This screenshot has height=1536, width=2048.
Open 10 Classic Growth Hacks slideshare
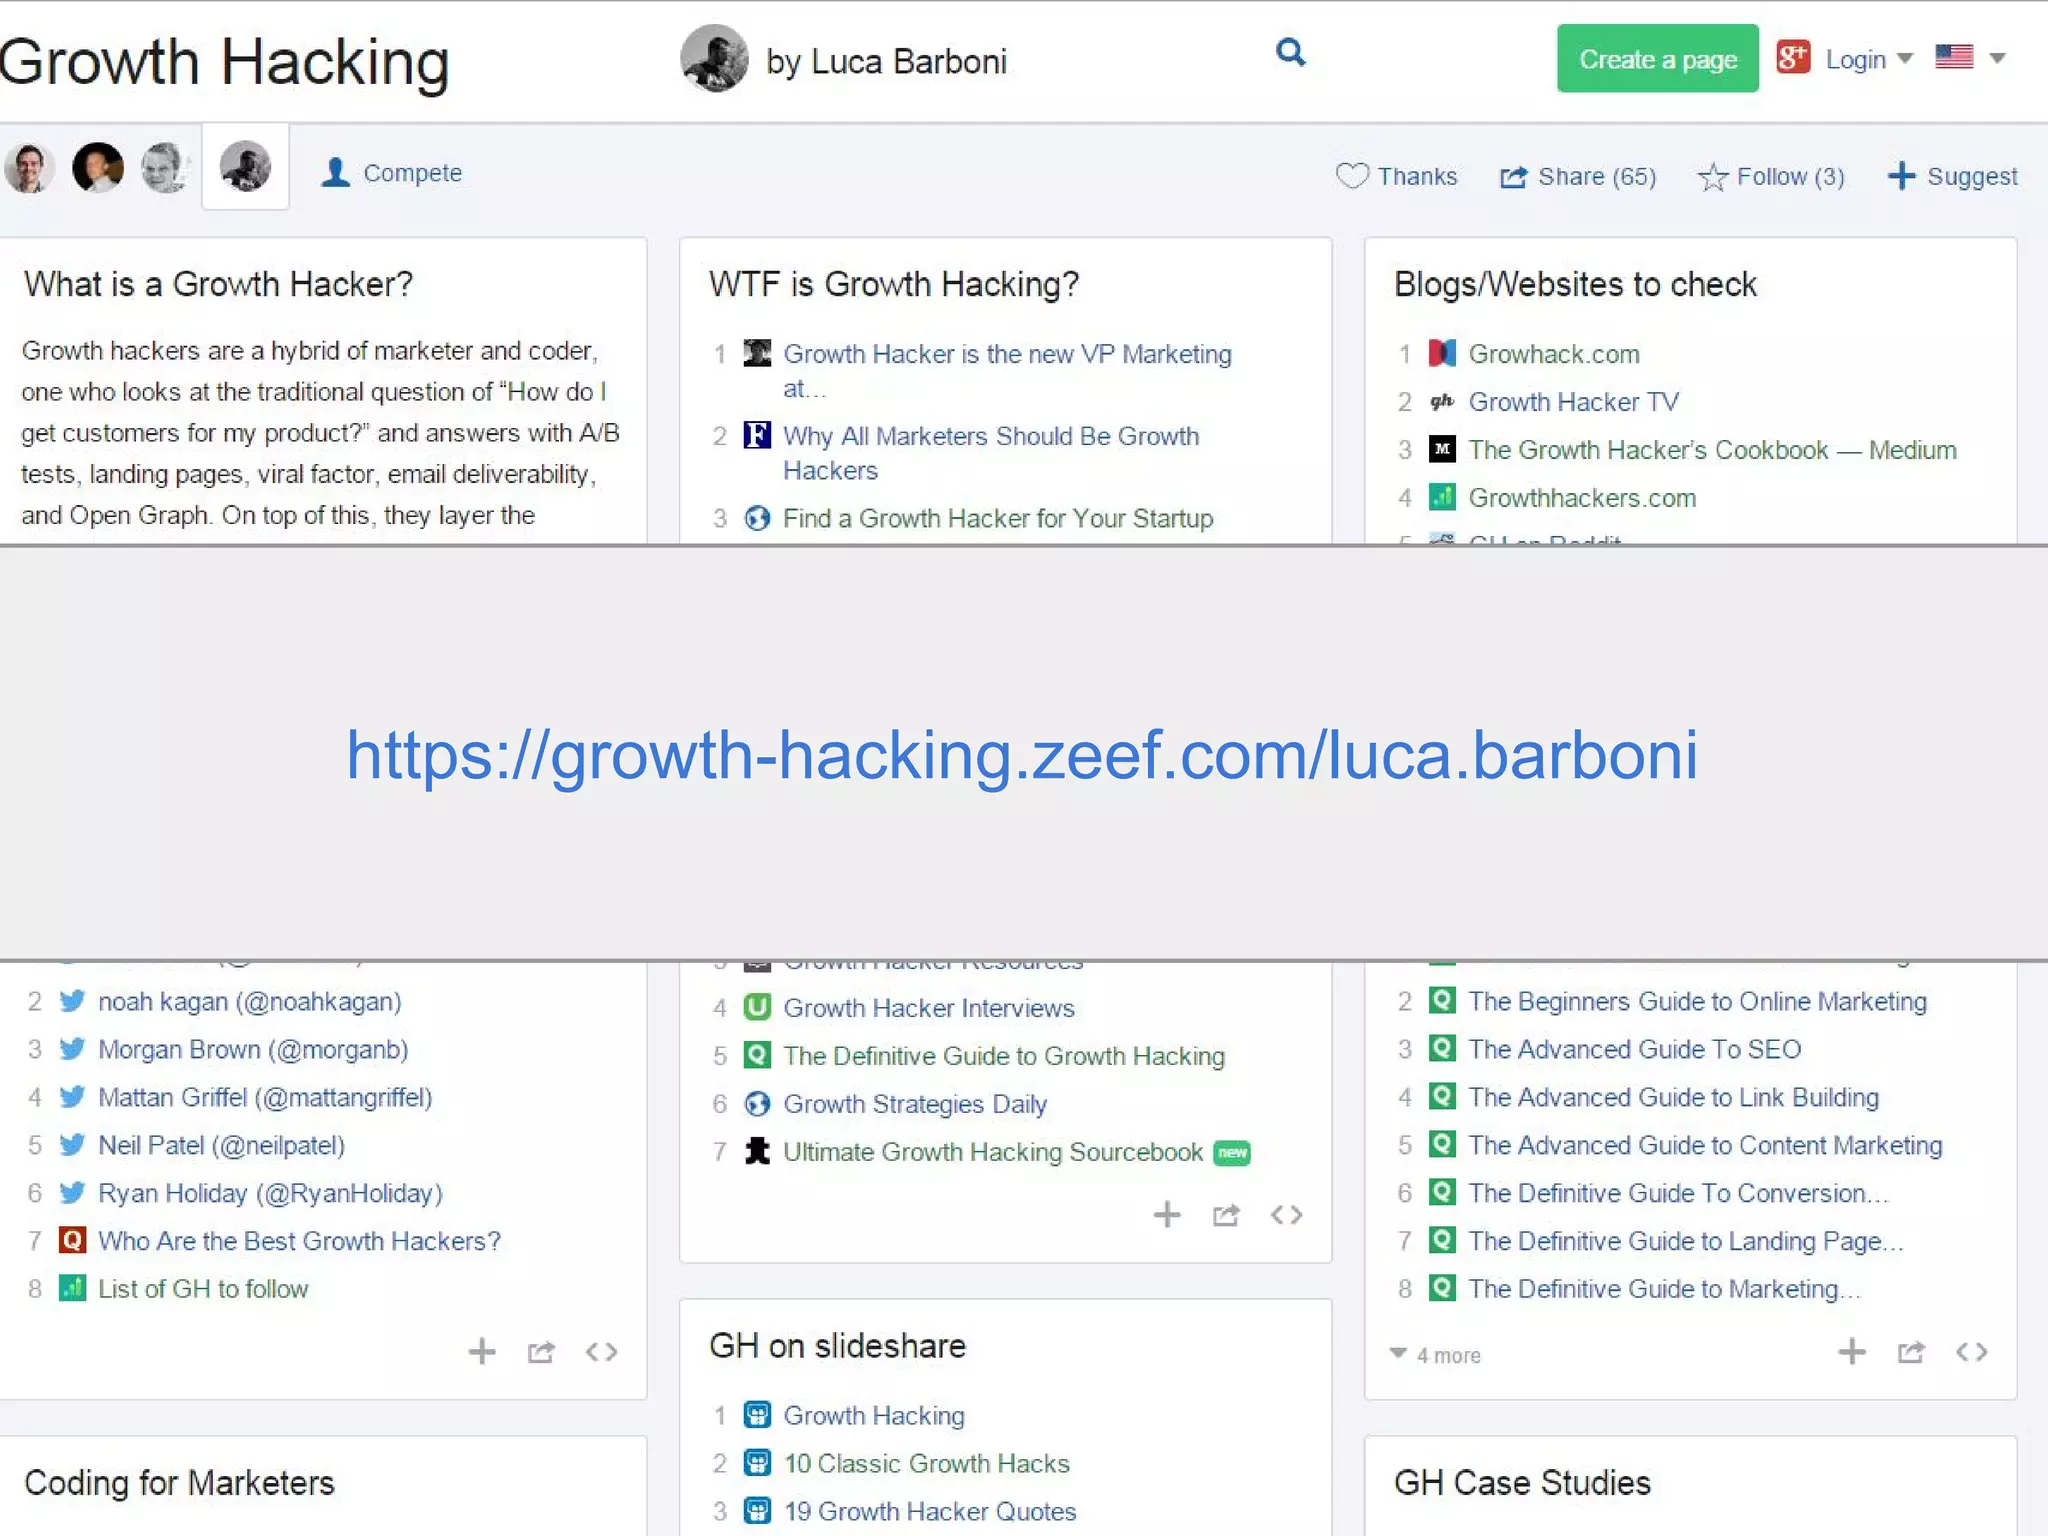(x=927, y=1464)
